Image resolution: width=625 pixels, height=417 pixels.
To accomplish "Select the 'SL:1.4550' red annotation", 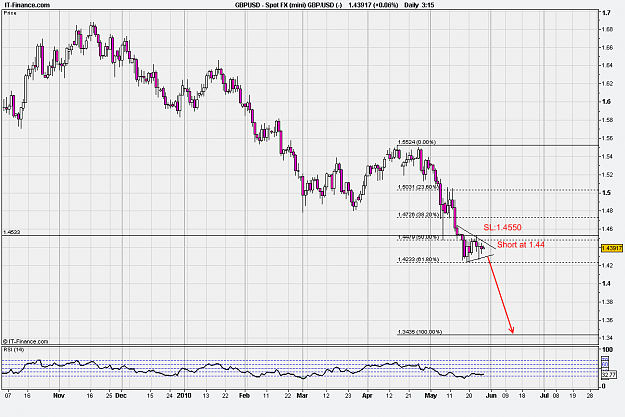I will coord(502,228).
